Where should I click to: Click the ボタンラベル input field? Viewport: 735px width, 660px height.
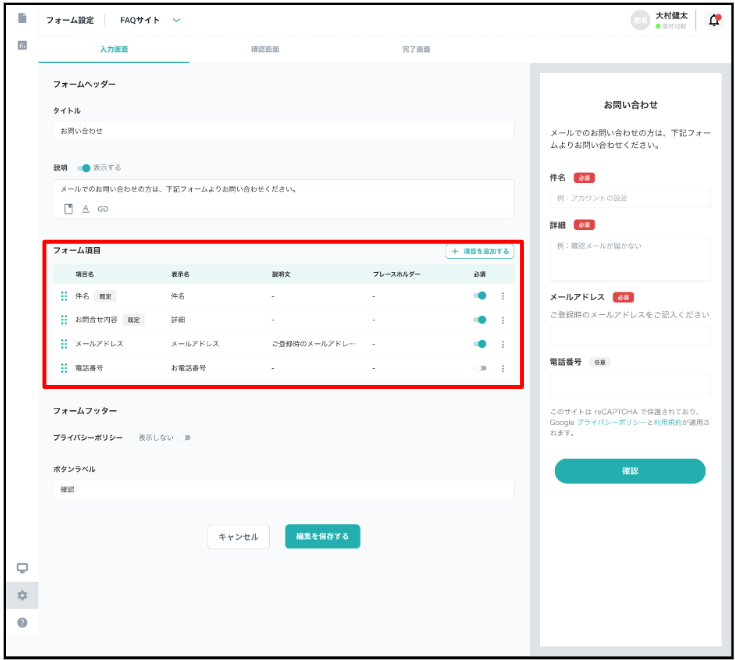pyautogui.click(x=283, y=490)
